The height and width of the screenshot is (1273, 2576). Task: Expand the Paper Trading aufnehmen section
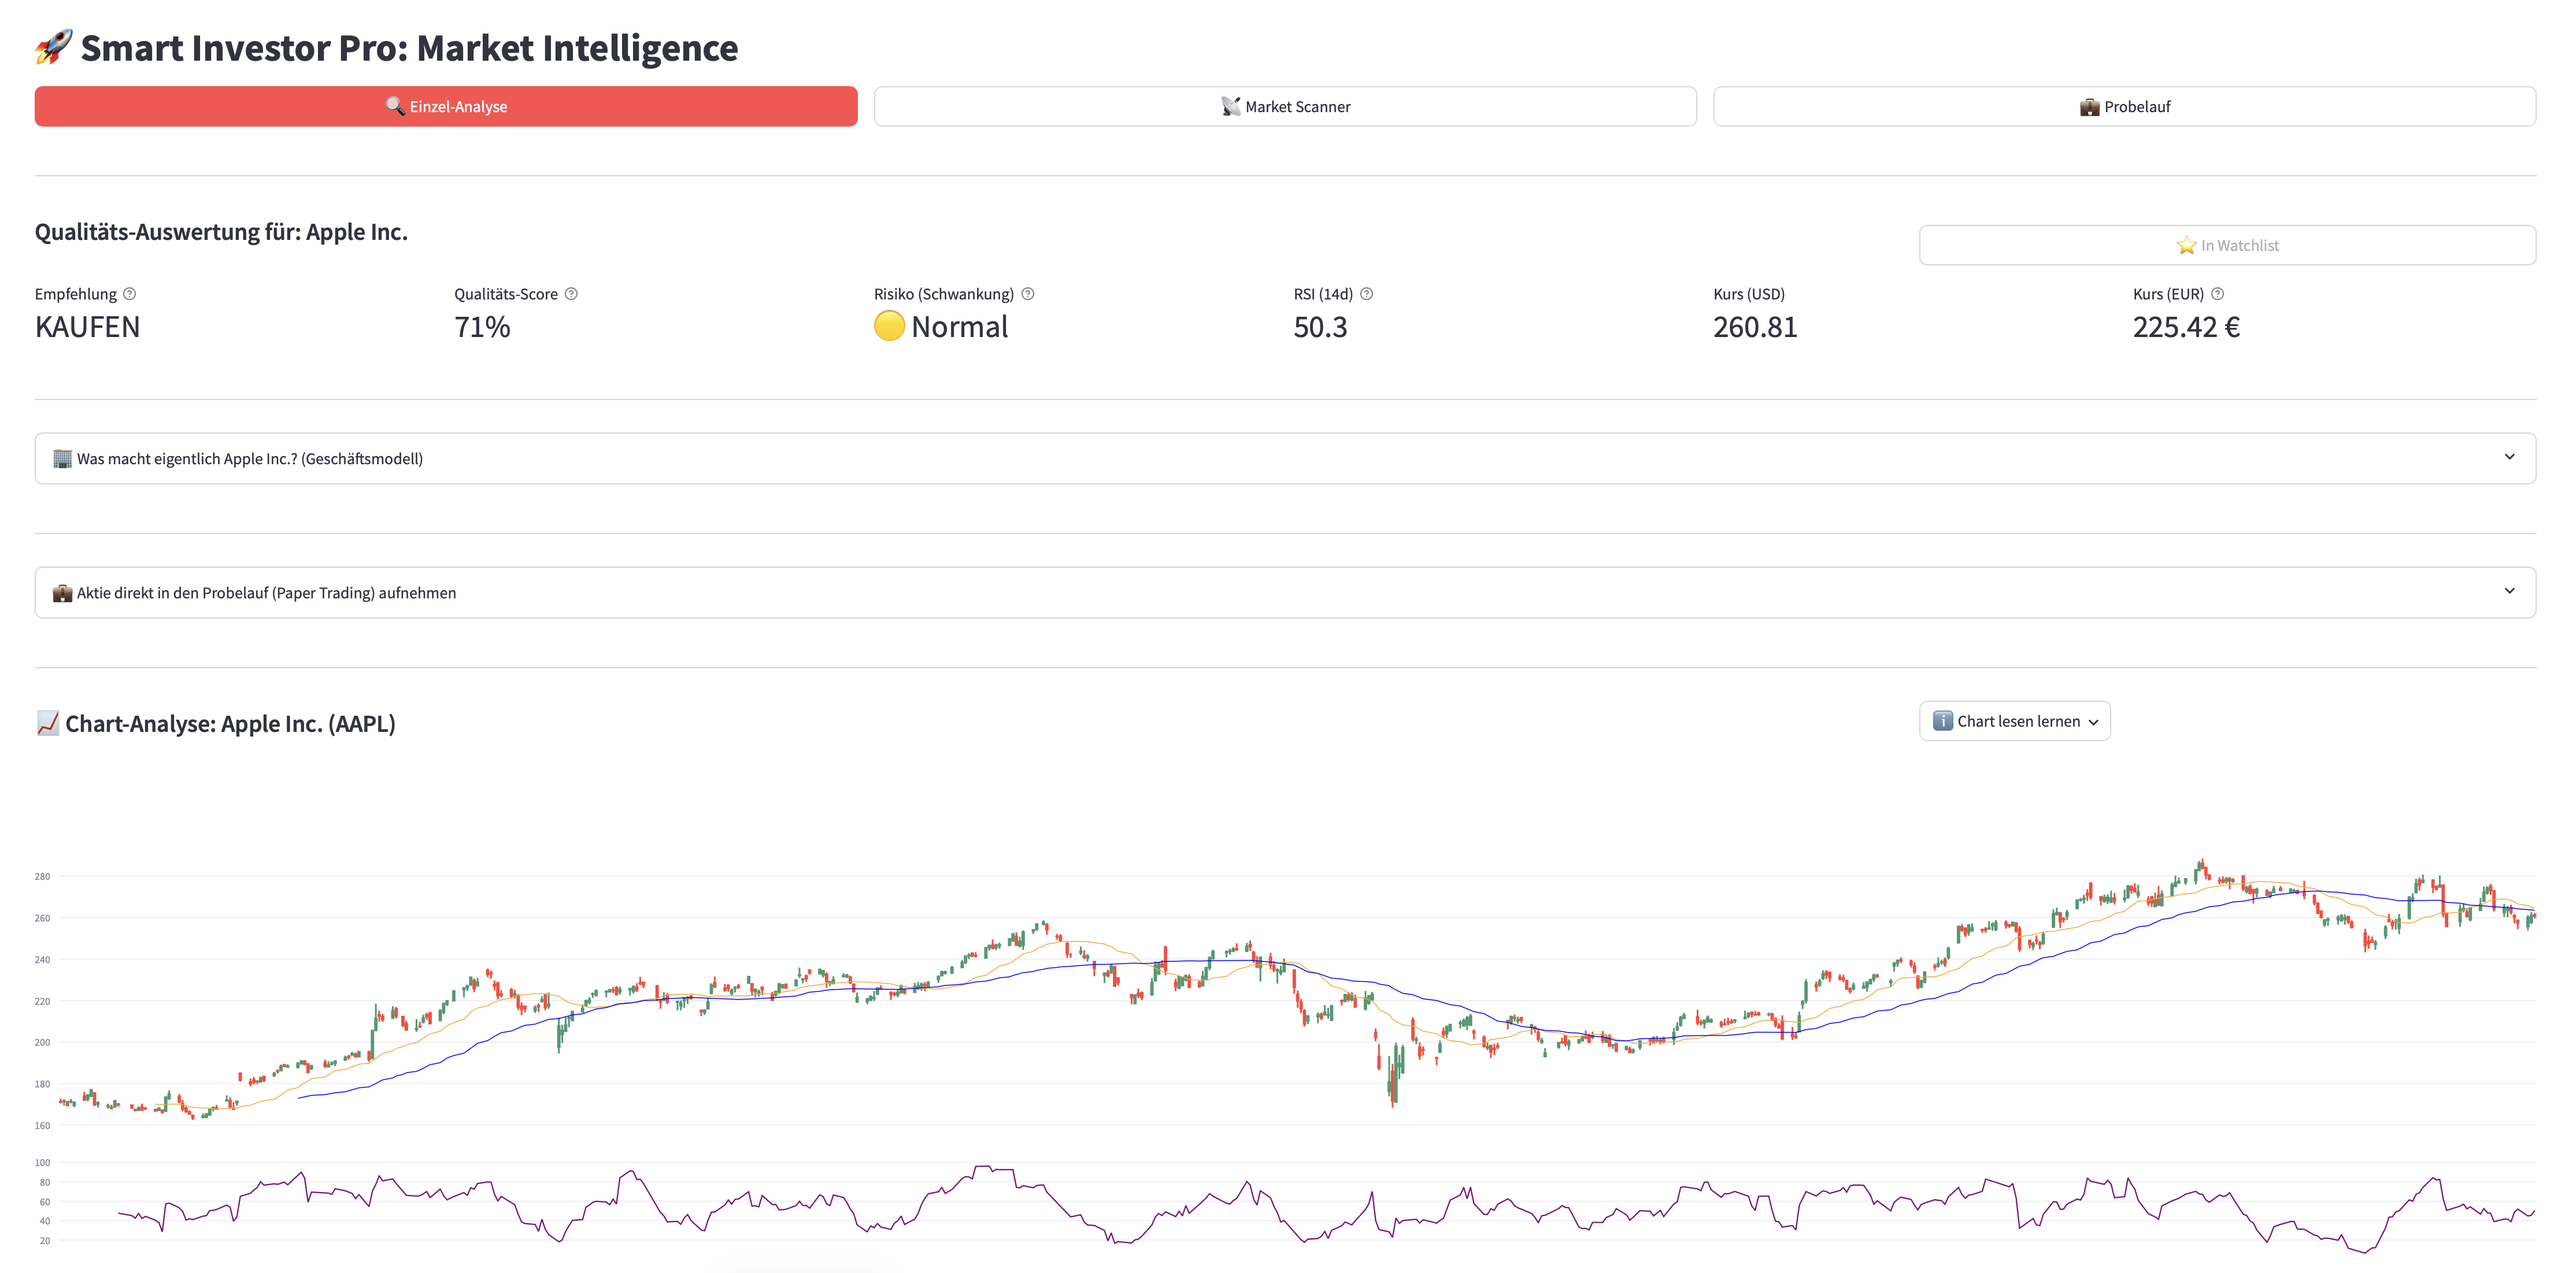tap(1285, 592)
